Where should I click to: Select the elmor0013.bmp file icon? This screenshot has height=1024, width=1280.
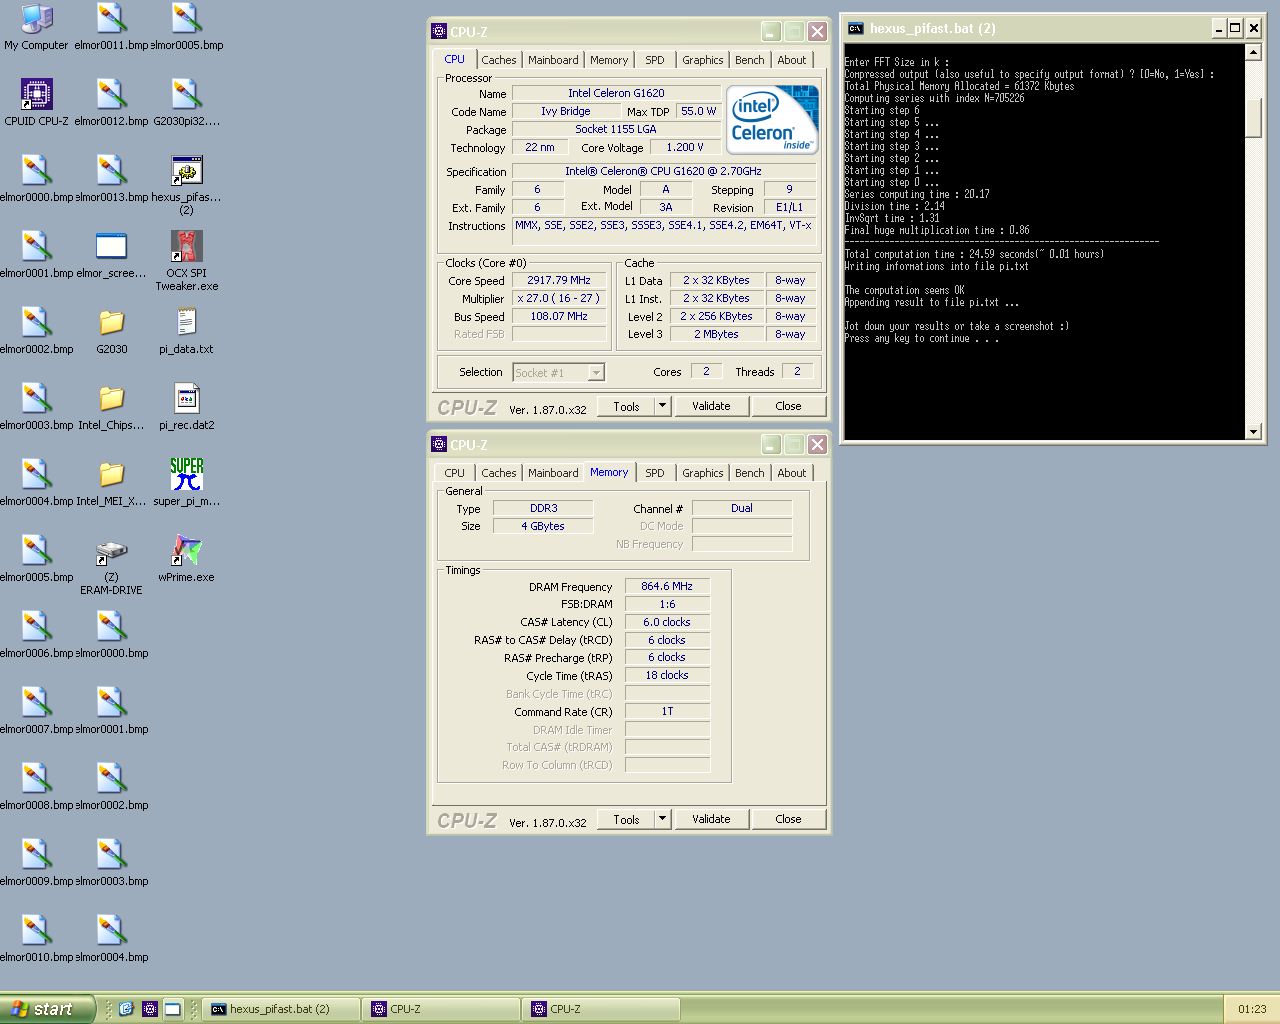(x=111, y=177)
